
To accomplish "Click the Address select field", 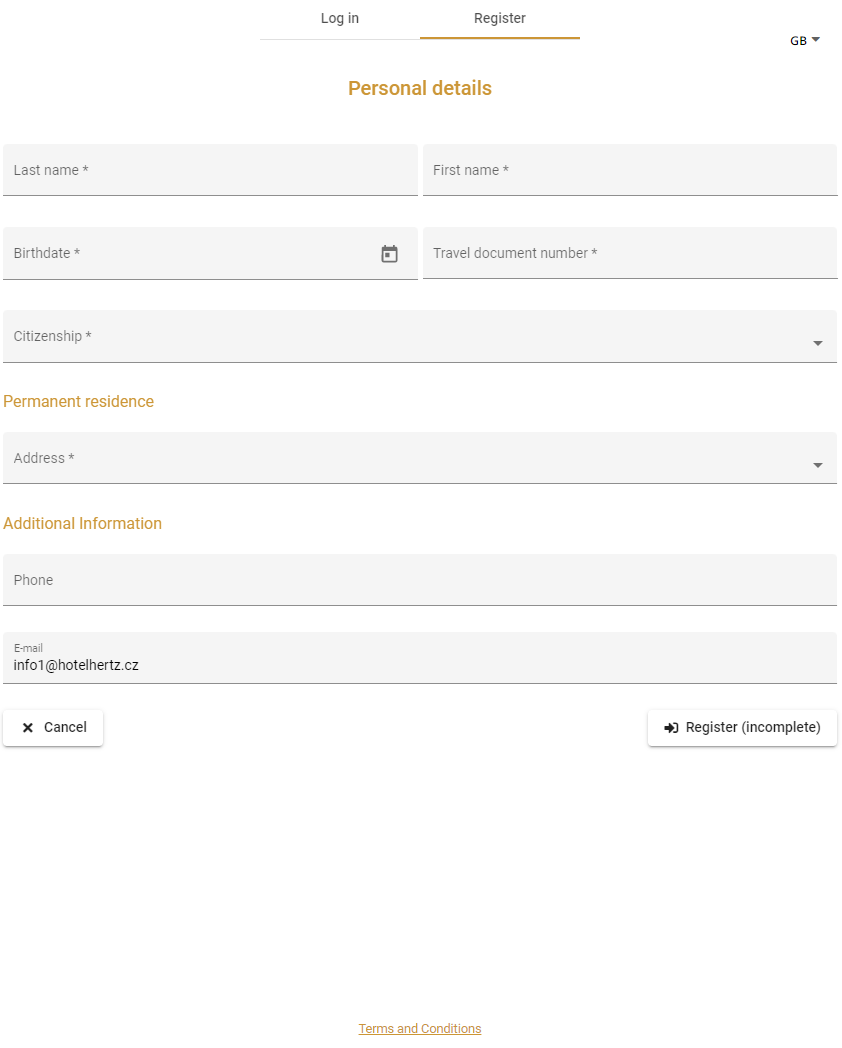I will (420, 458).
